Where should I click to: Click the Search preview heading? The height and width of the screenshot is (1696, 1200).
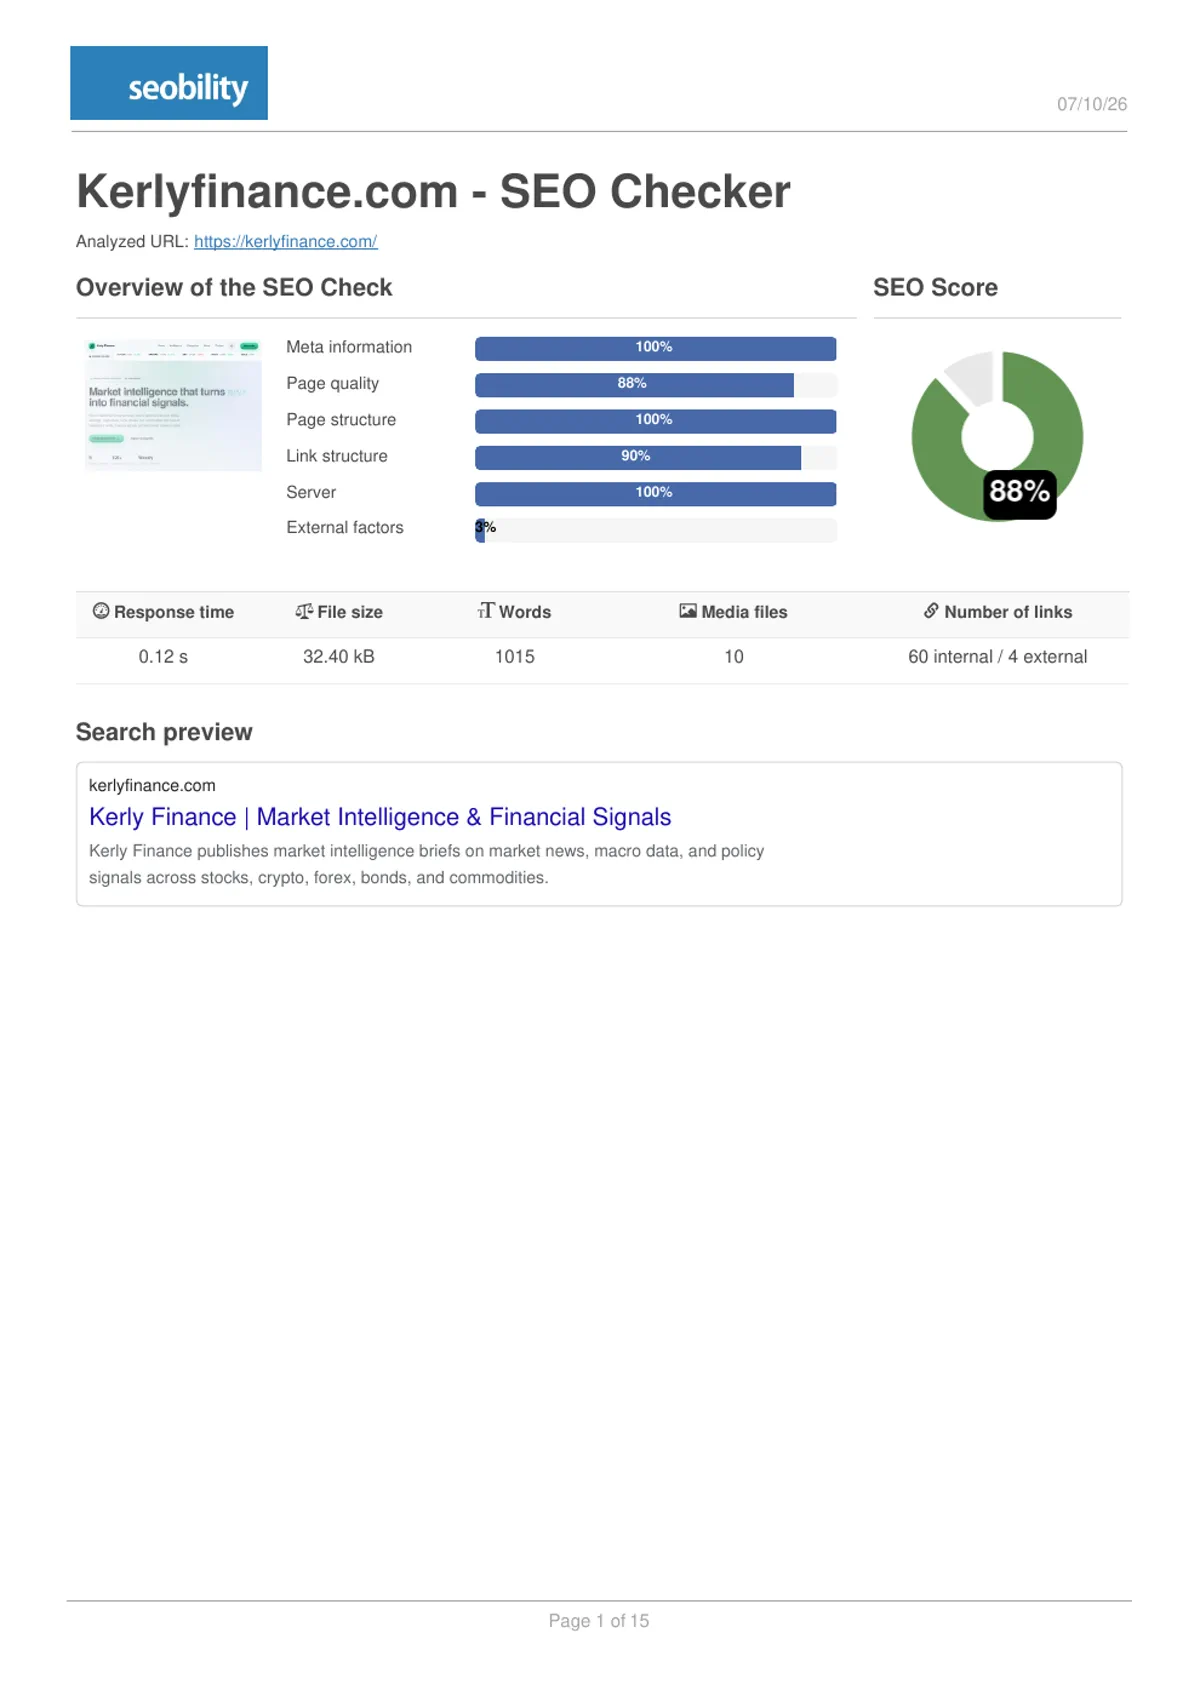[164, 732]
